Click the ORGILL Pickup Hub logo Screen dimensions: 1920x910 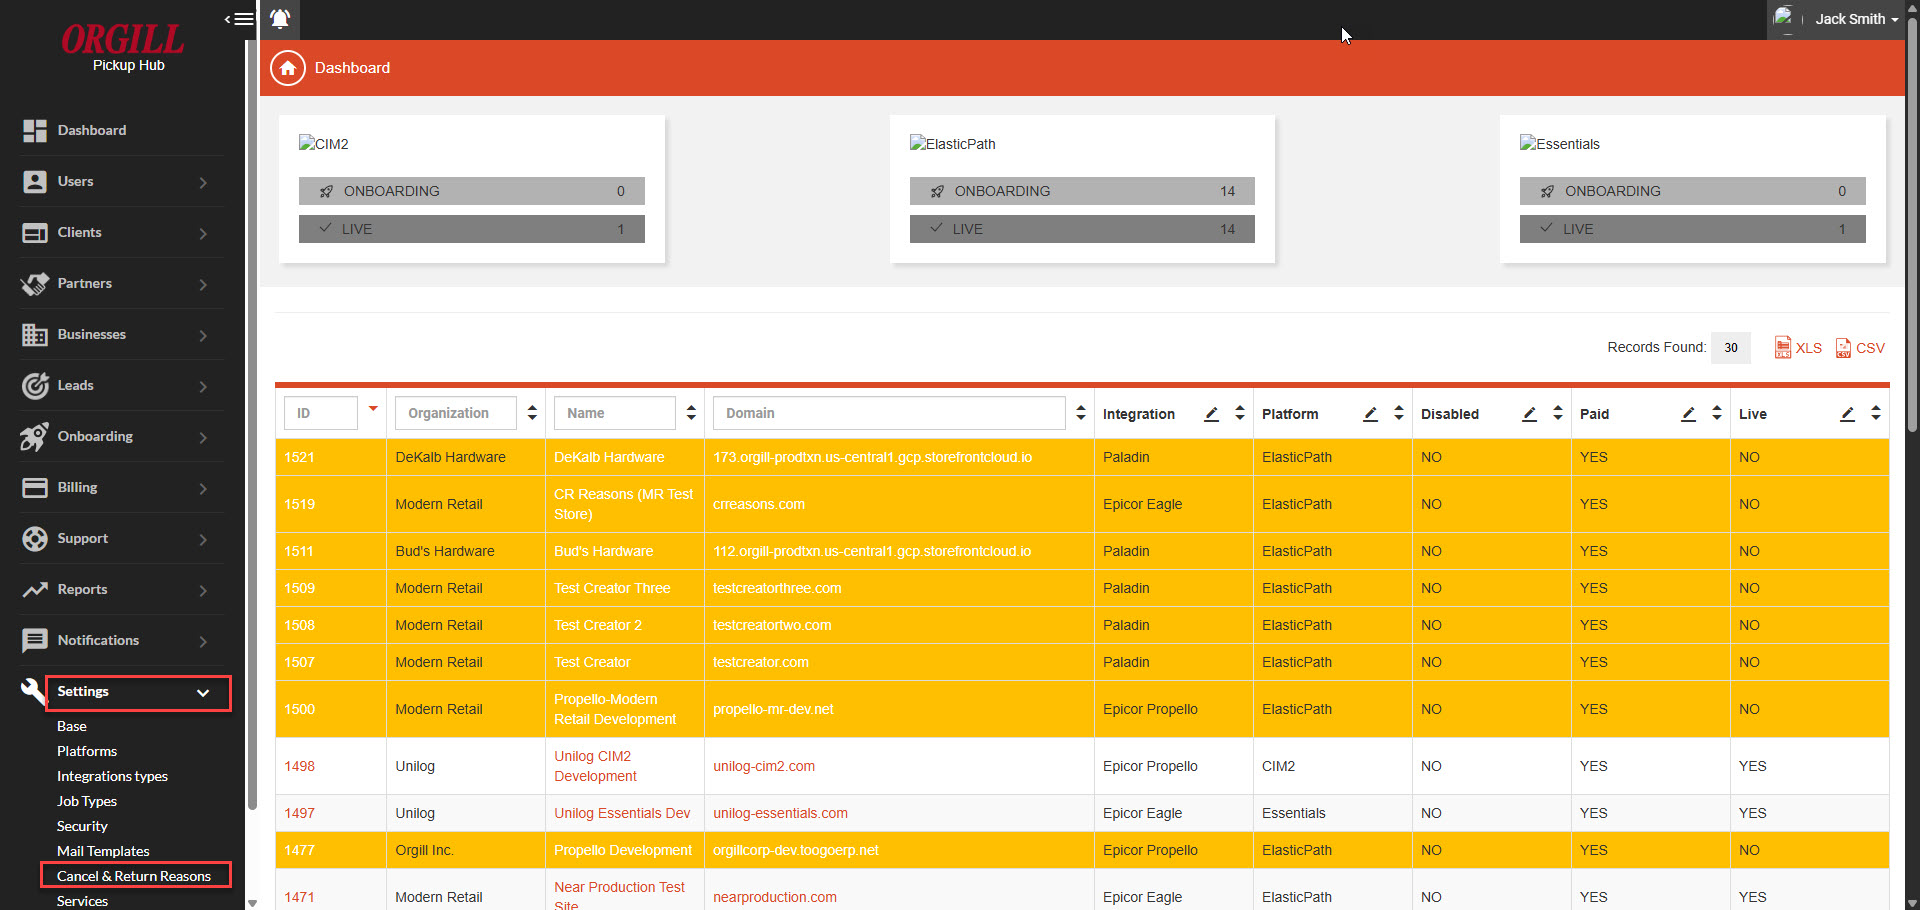(x=125, y=47)
